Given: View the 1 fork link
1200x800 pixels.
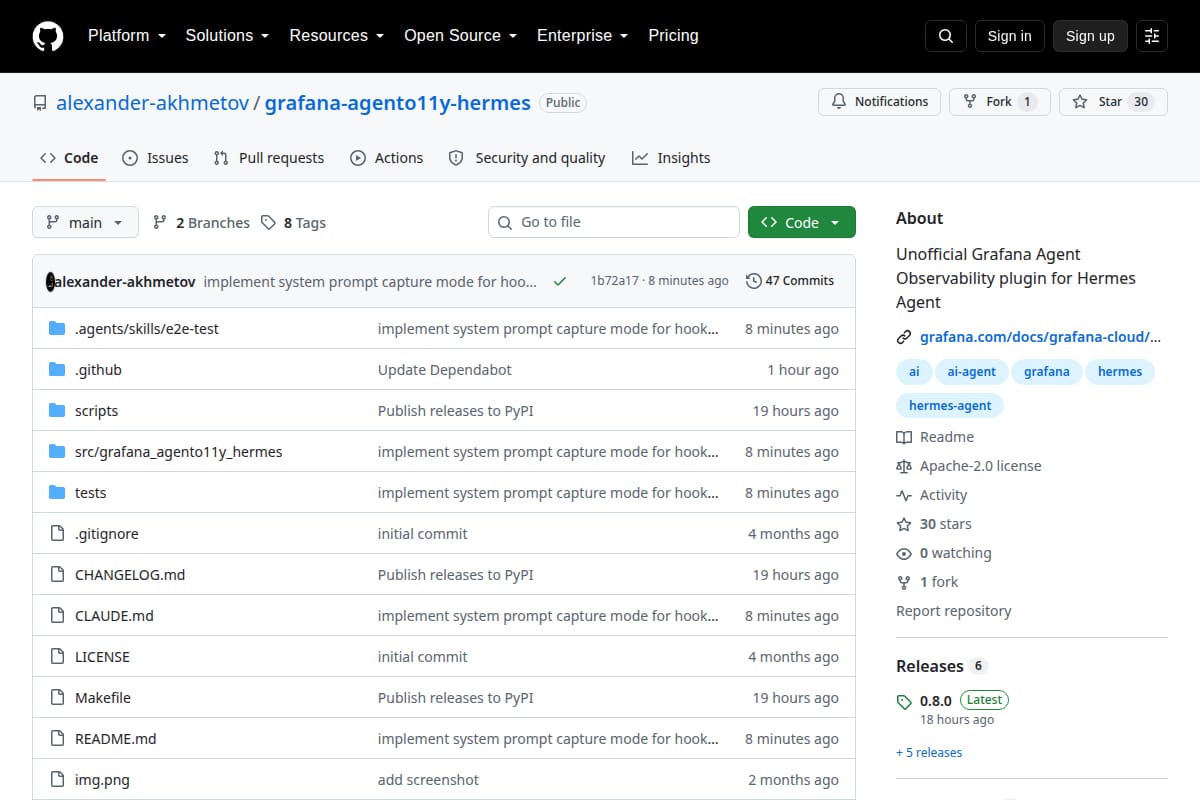Looking at the screenshot, I should 927,582.
